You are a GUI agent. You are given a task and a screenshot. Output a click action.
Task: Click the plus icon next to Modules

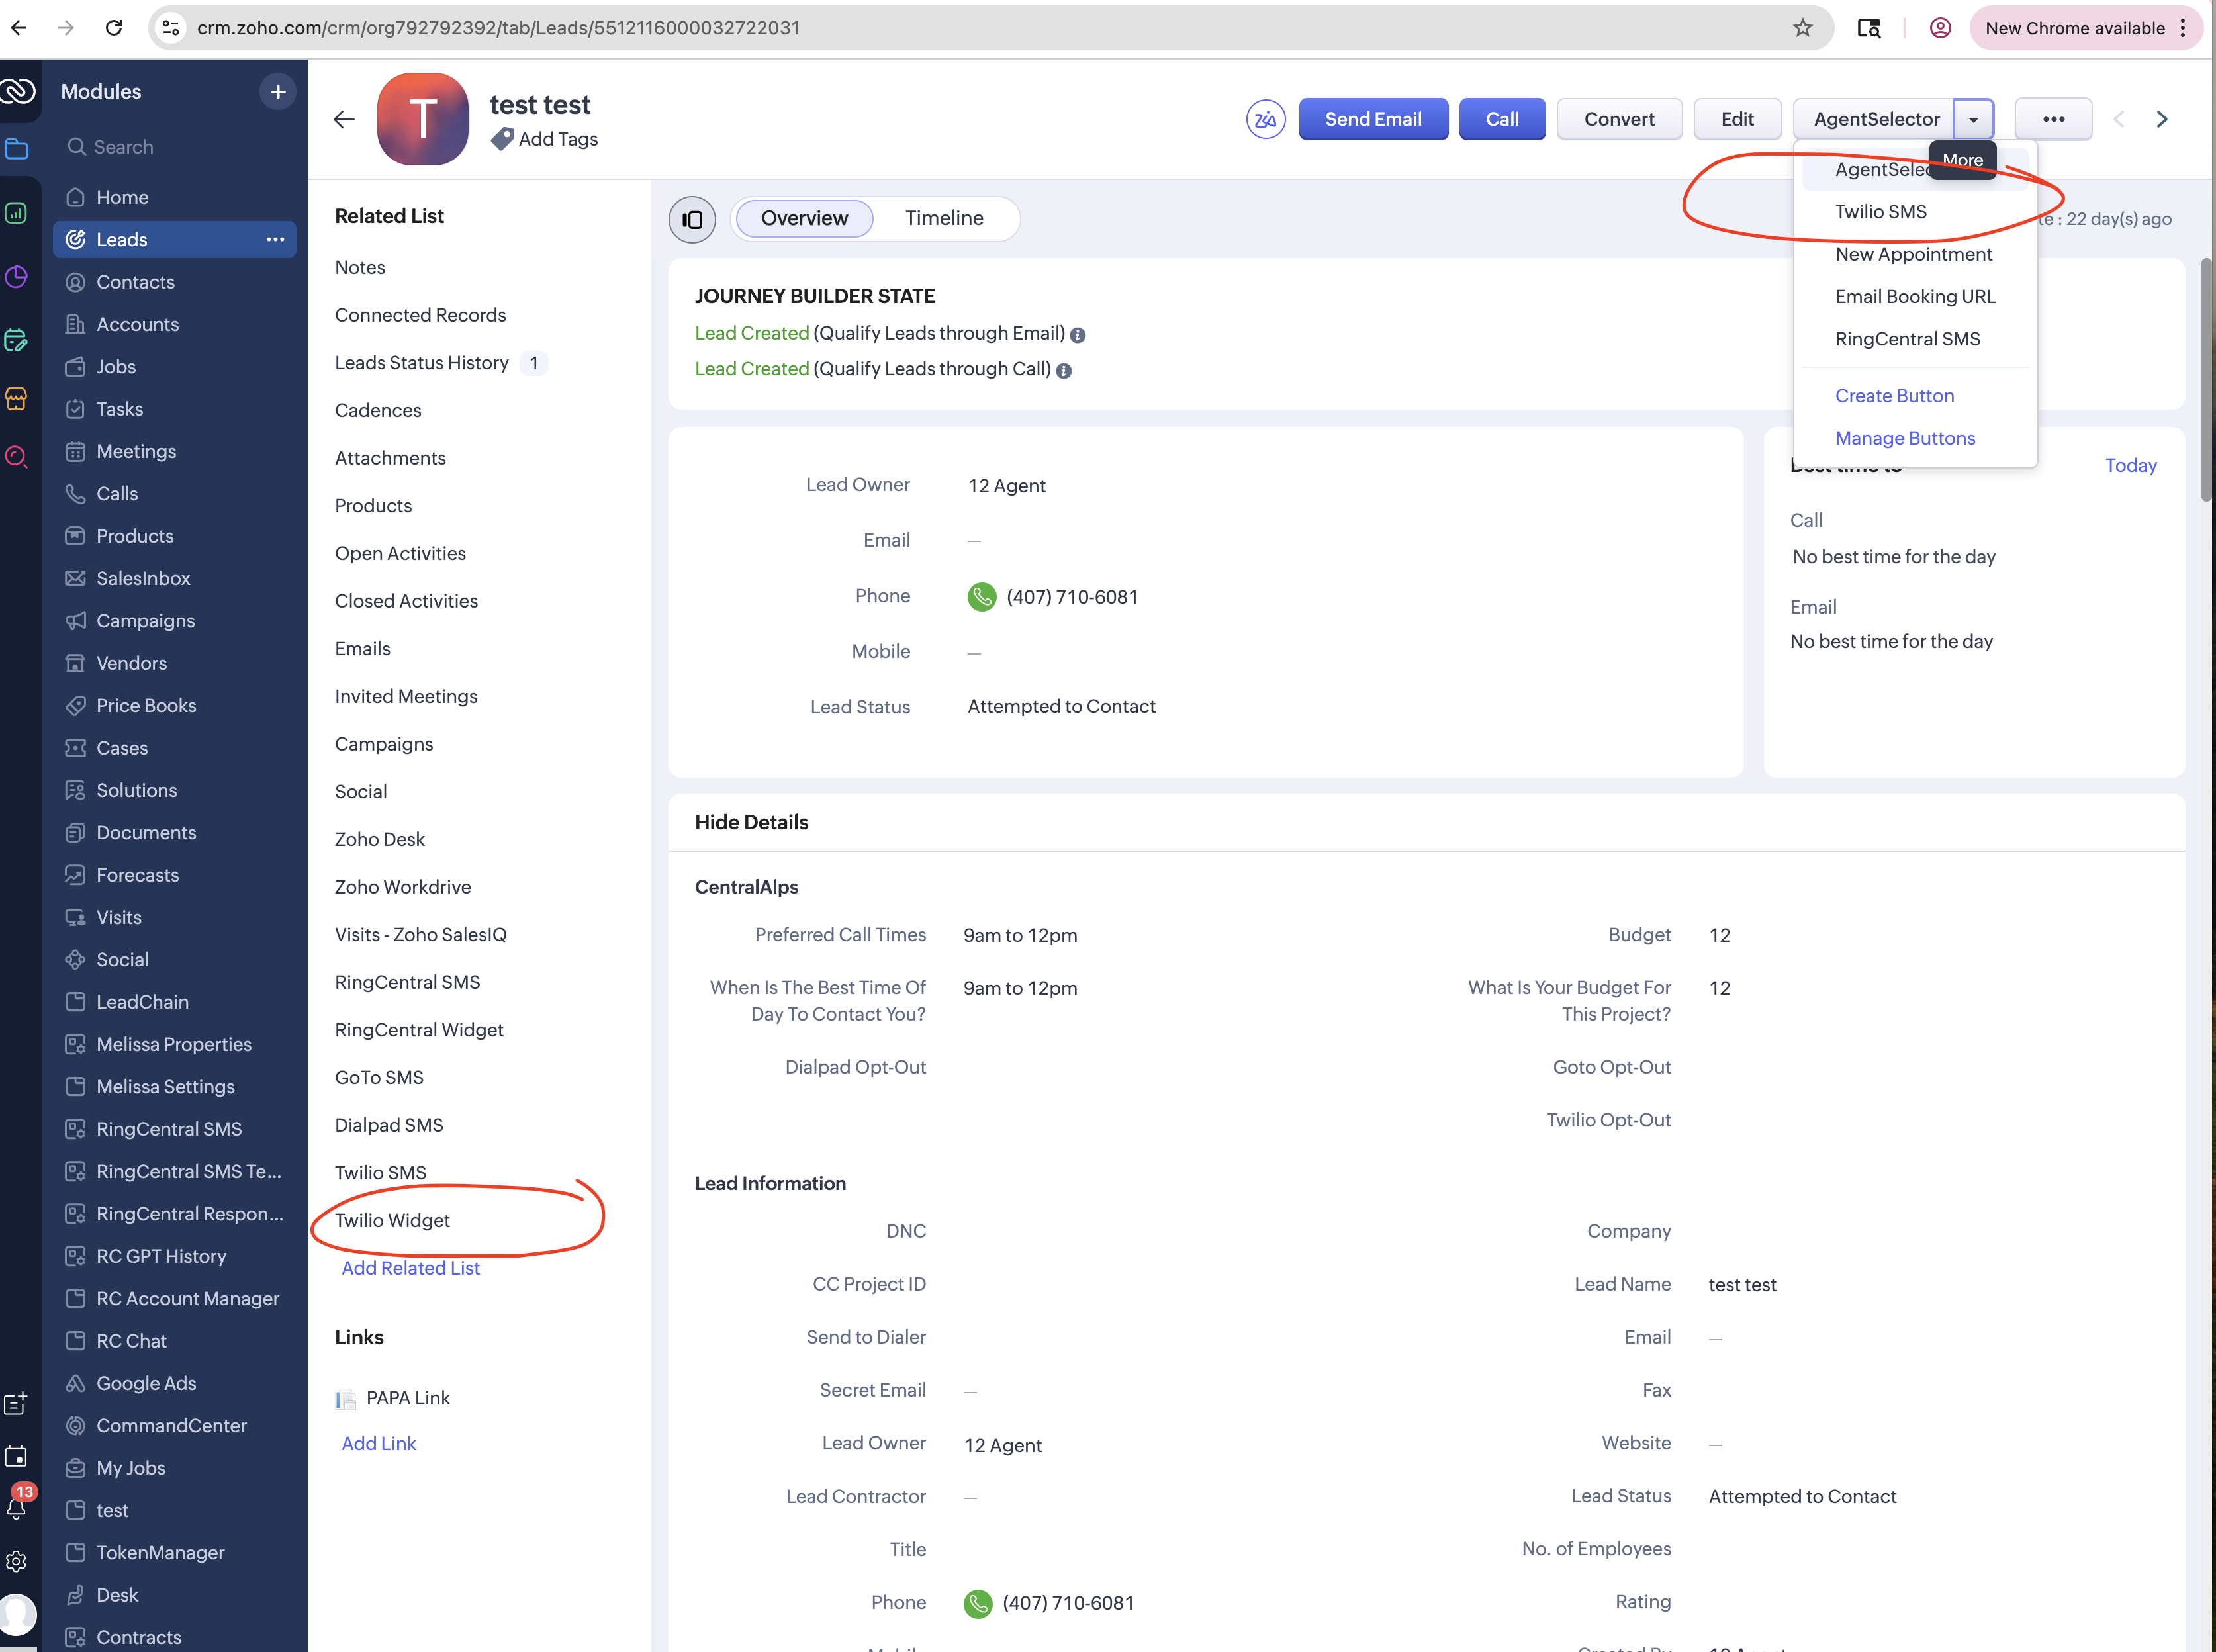pos(277,92)
